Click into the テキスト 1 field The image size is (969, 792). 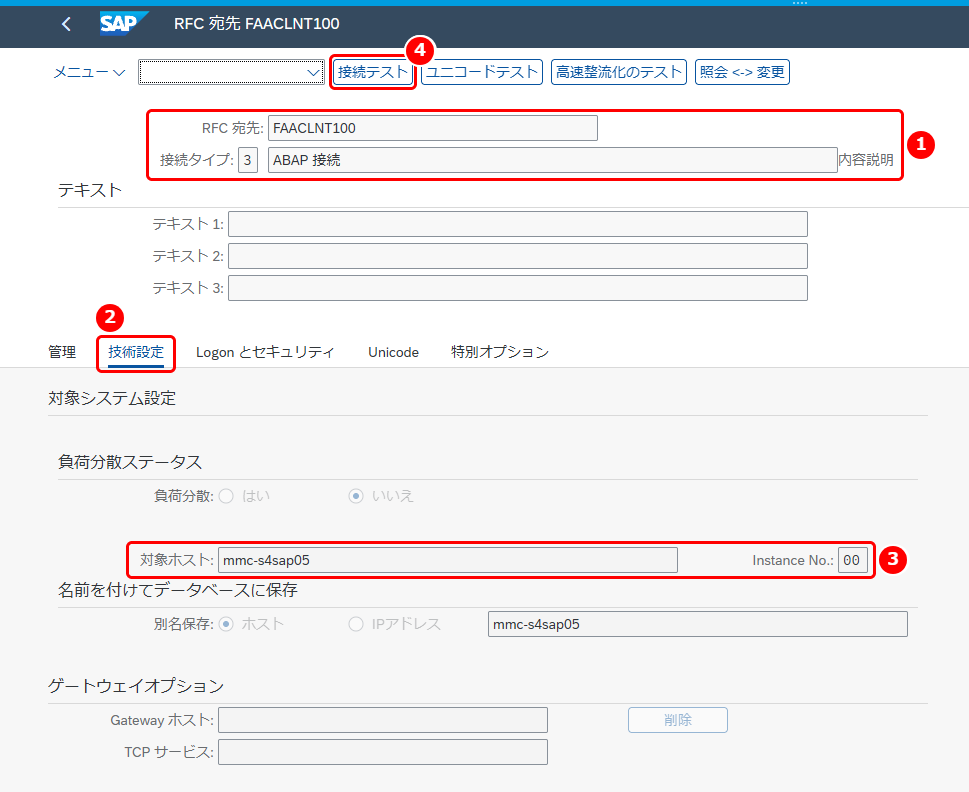(518, 224)
